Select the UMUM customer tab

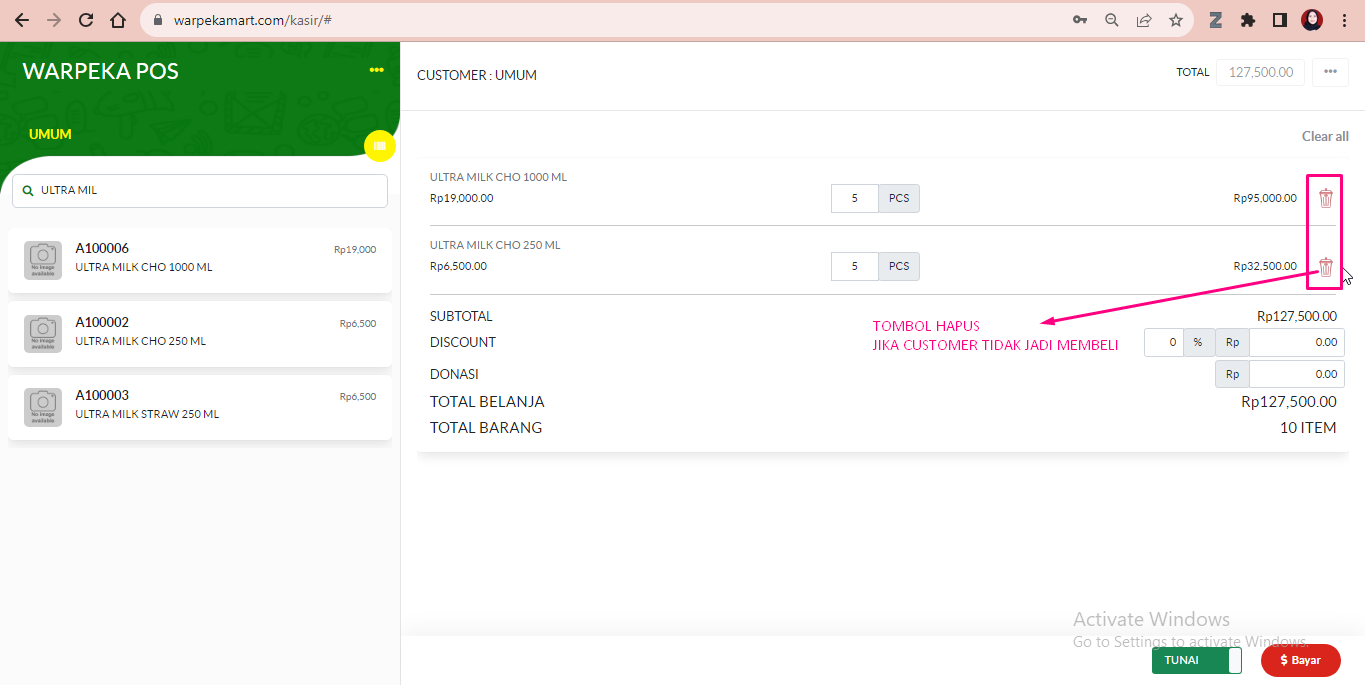click(50, 134)
